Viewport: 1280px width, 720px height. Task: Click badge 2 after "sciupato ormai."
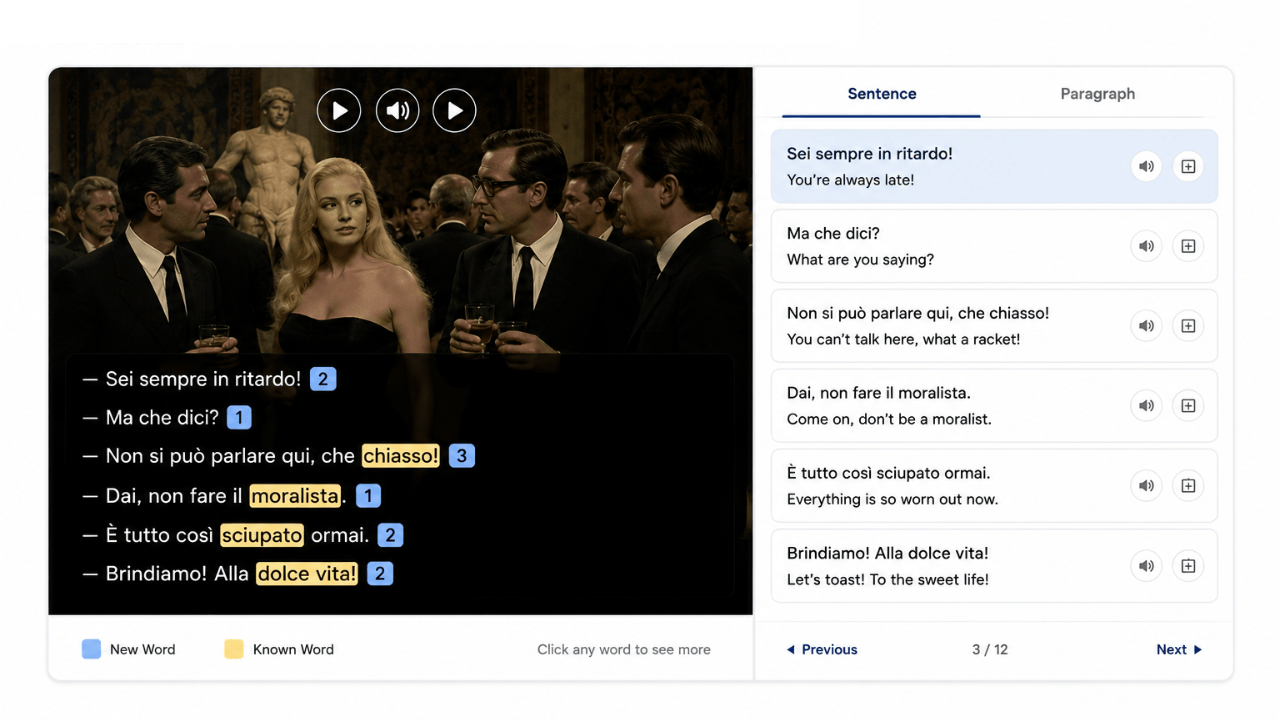(391, 535)
